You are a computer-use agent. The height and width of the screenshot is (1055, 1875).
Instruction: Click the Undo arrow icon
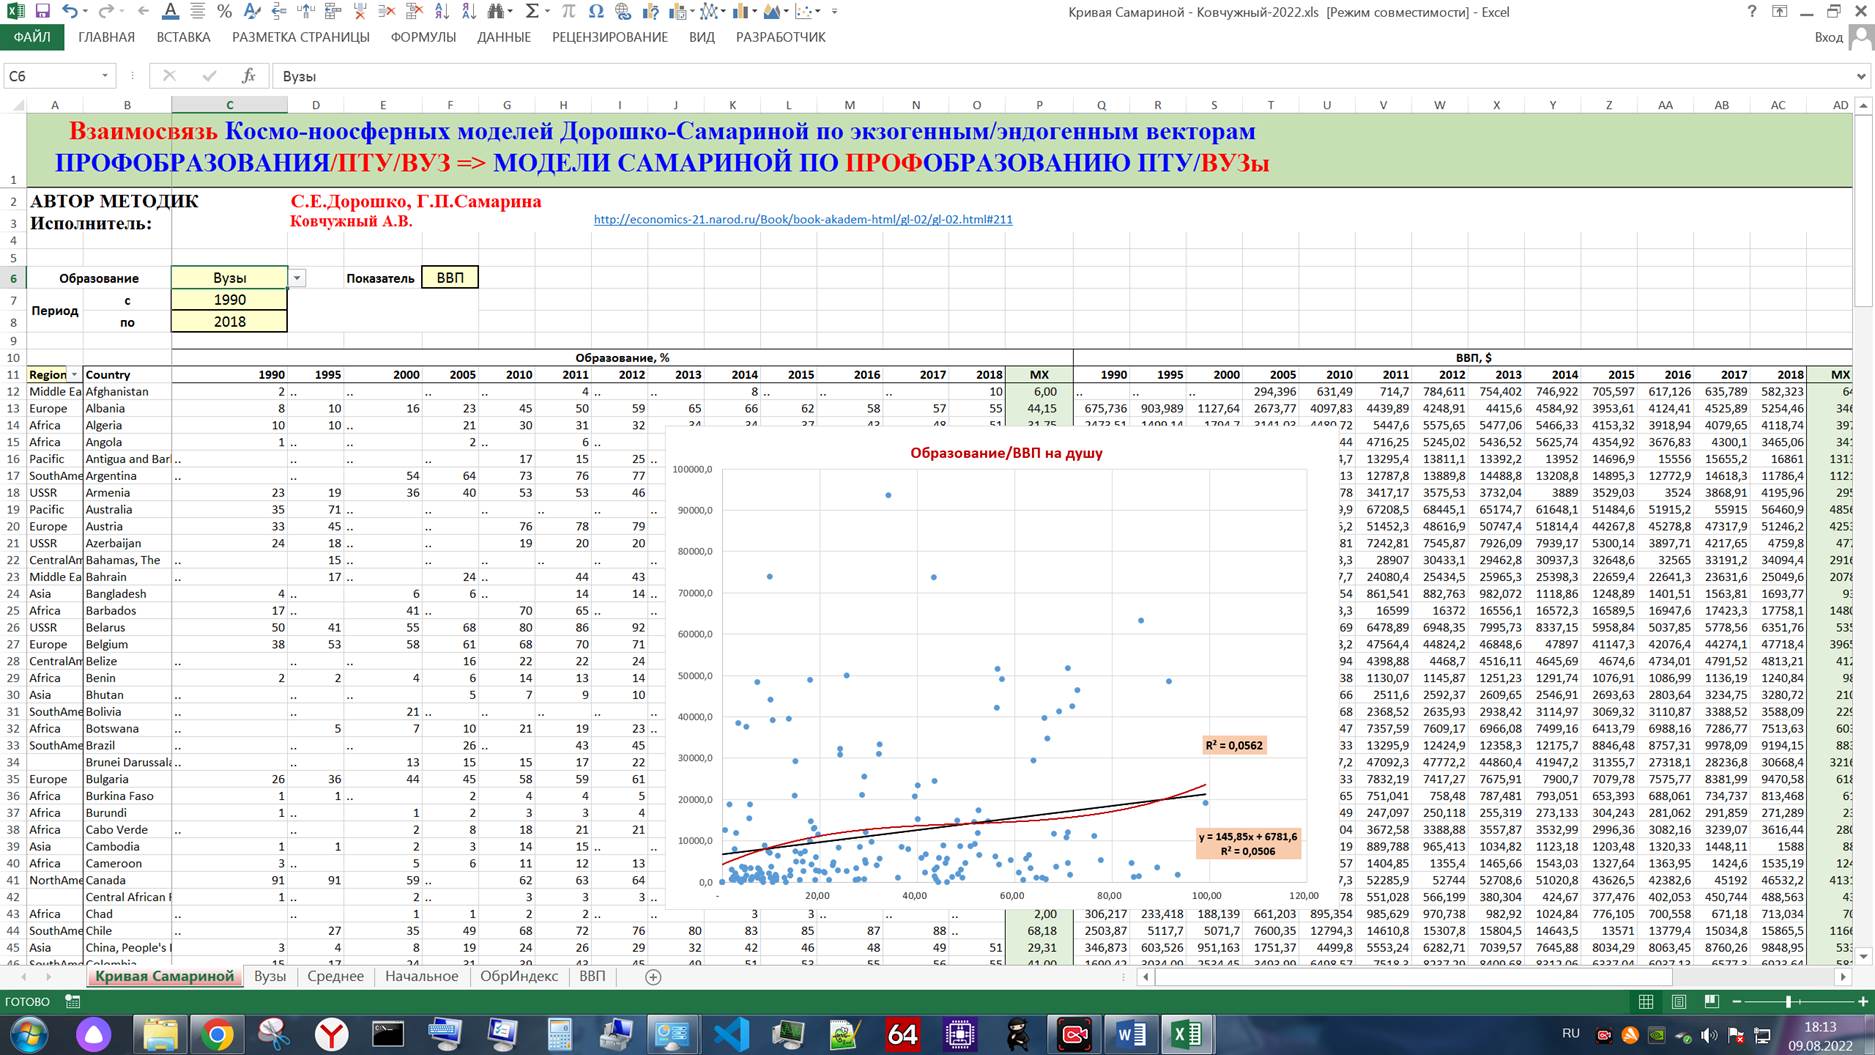69,12
